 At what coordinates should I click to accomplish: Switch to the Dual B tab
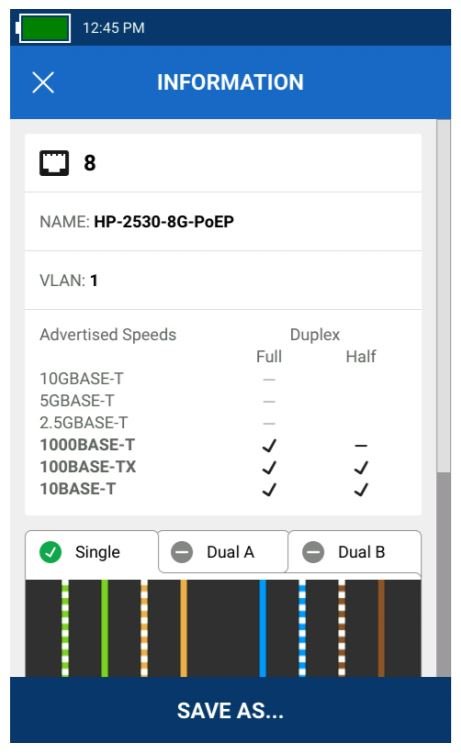[x=355, y=552]
